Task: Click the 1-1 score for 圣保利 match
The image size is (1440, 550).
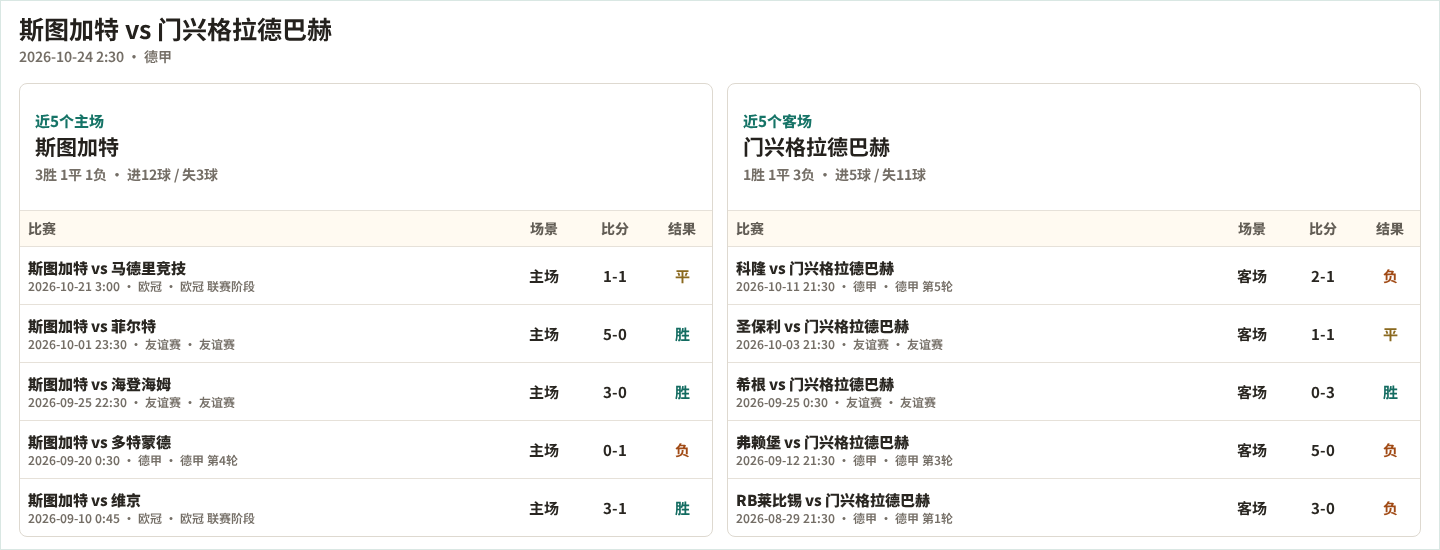Action: [1323, 334]
